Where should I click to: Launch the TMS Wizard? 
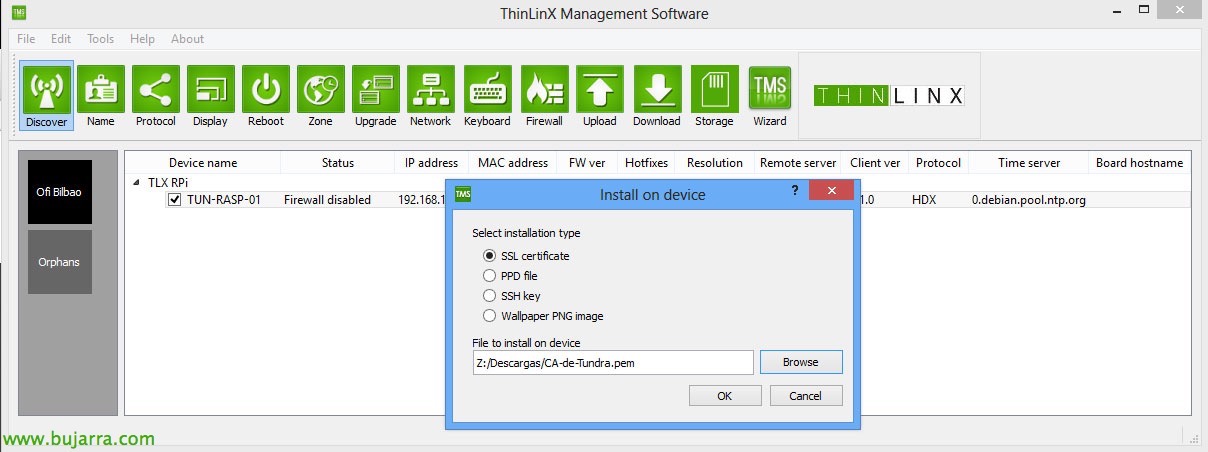769,96
